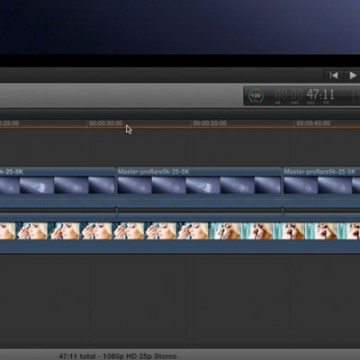
Task: Move playhead to the 00:00:35:00 ruler mark
Action: (210, 123)
